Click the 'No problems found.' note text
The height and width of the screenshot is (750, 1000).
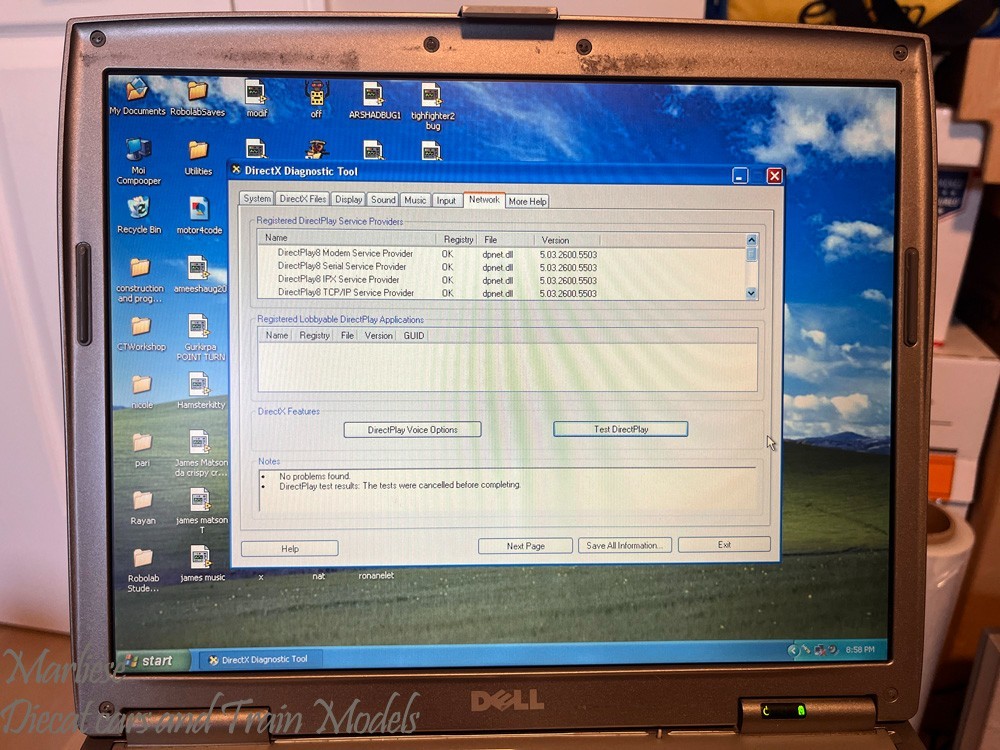click(x=314, y=476)
